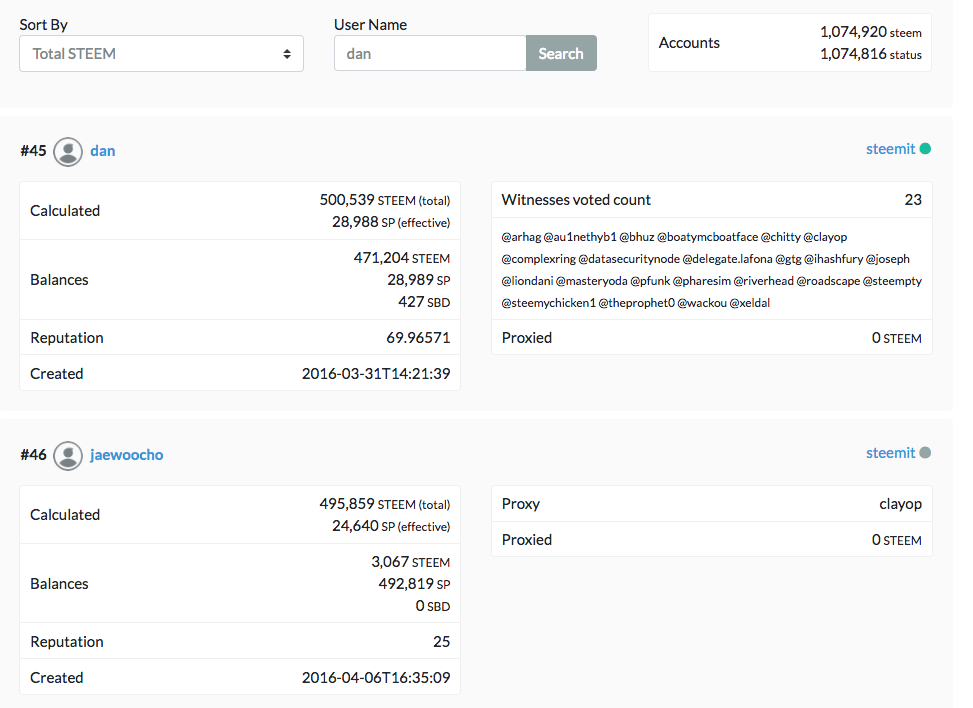Open jaewoocho's username link
The width and height of the screenshot is (973, 708).
[x=127, y=455]
